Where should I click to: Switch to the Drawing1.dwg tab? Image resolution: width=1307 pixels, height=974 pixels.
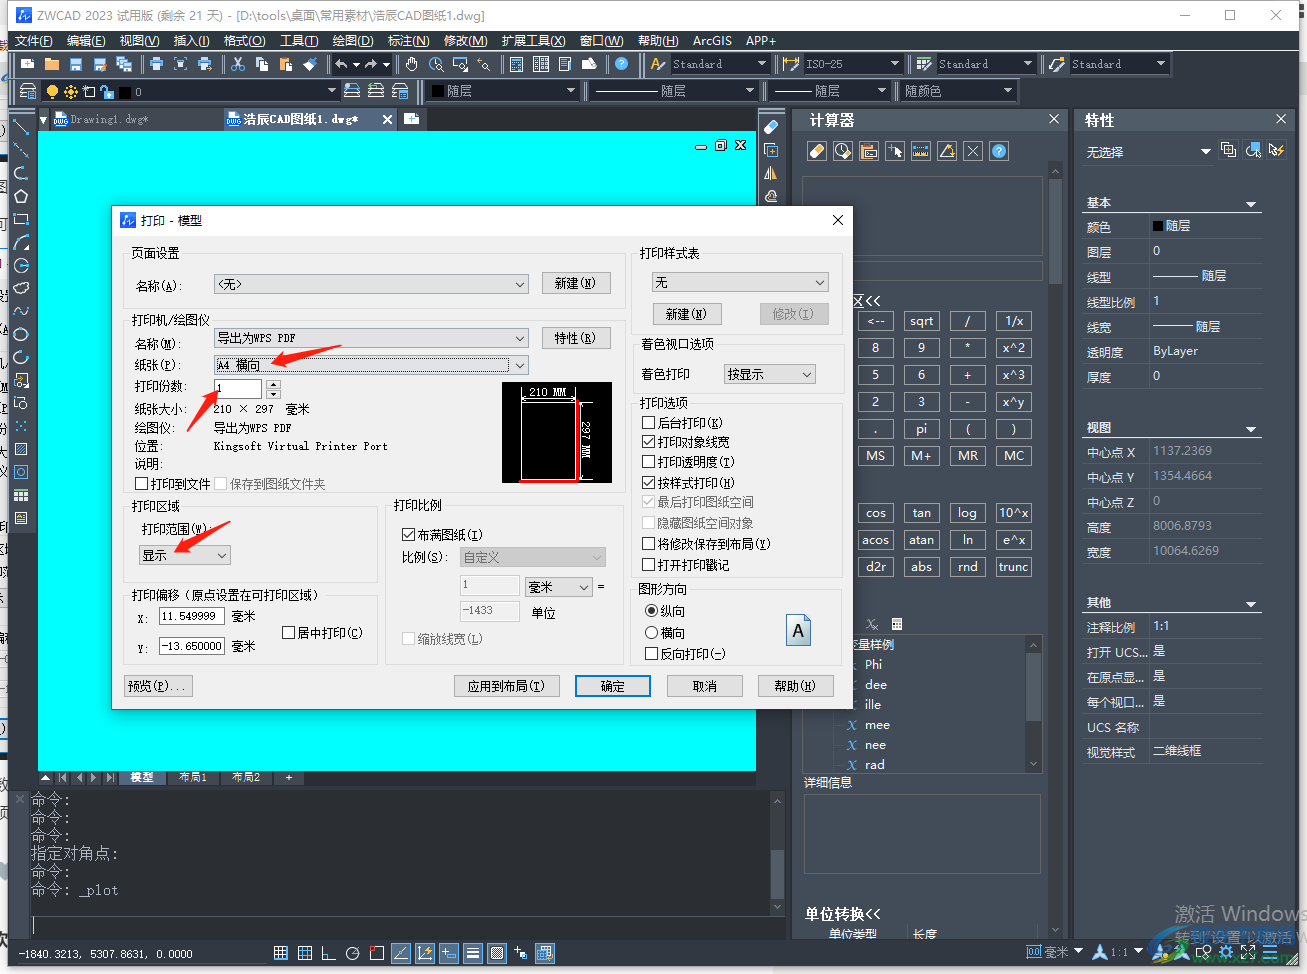[x=108, y=119]
